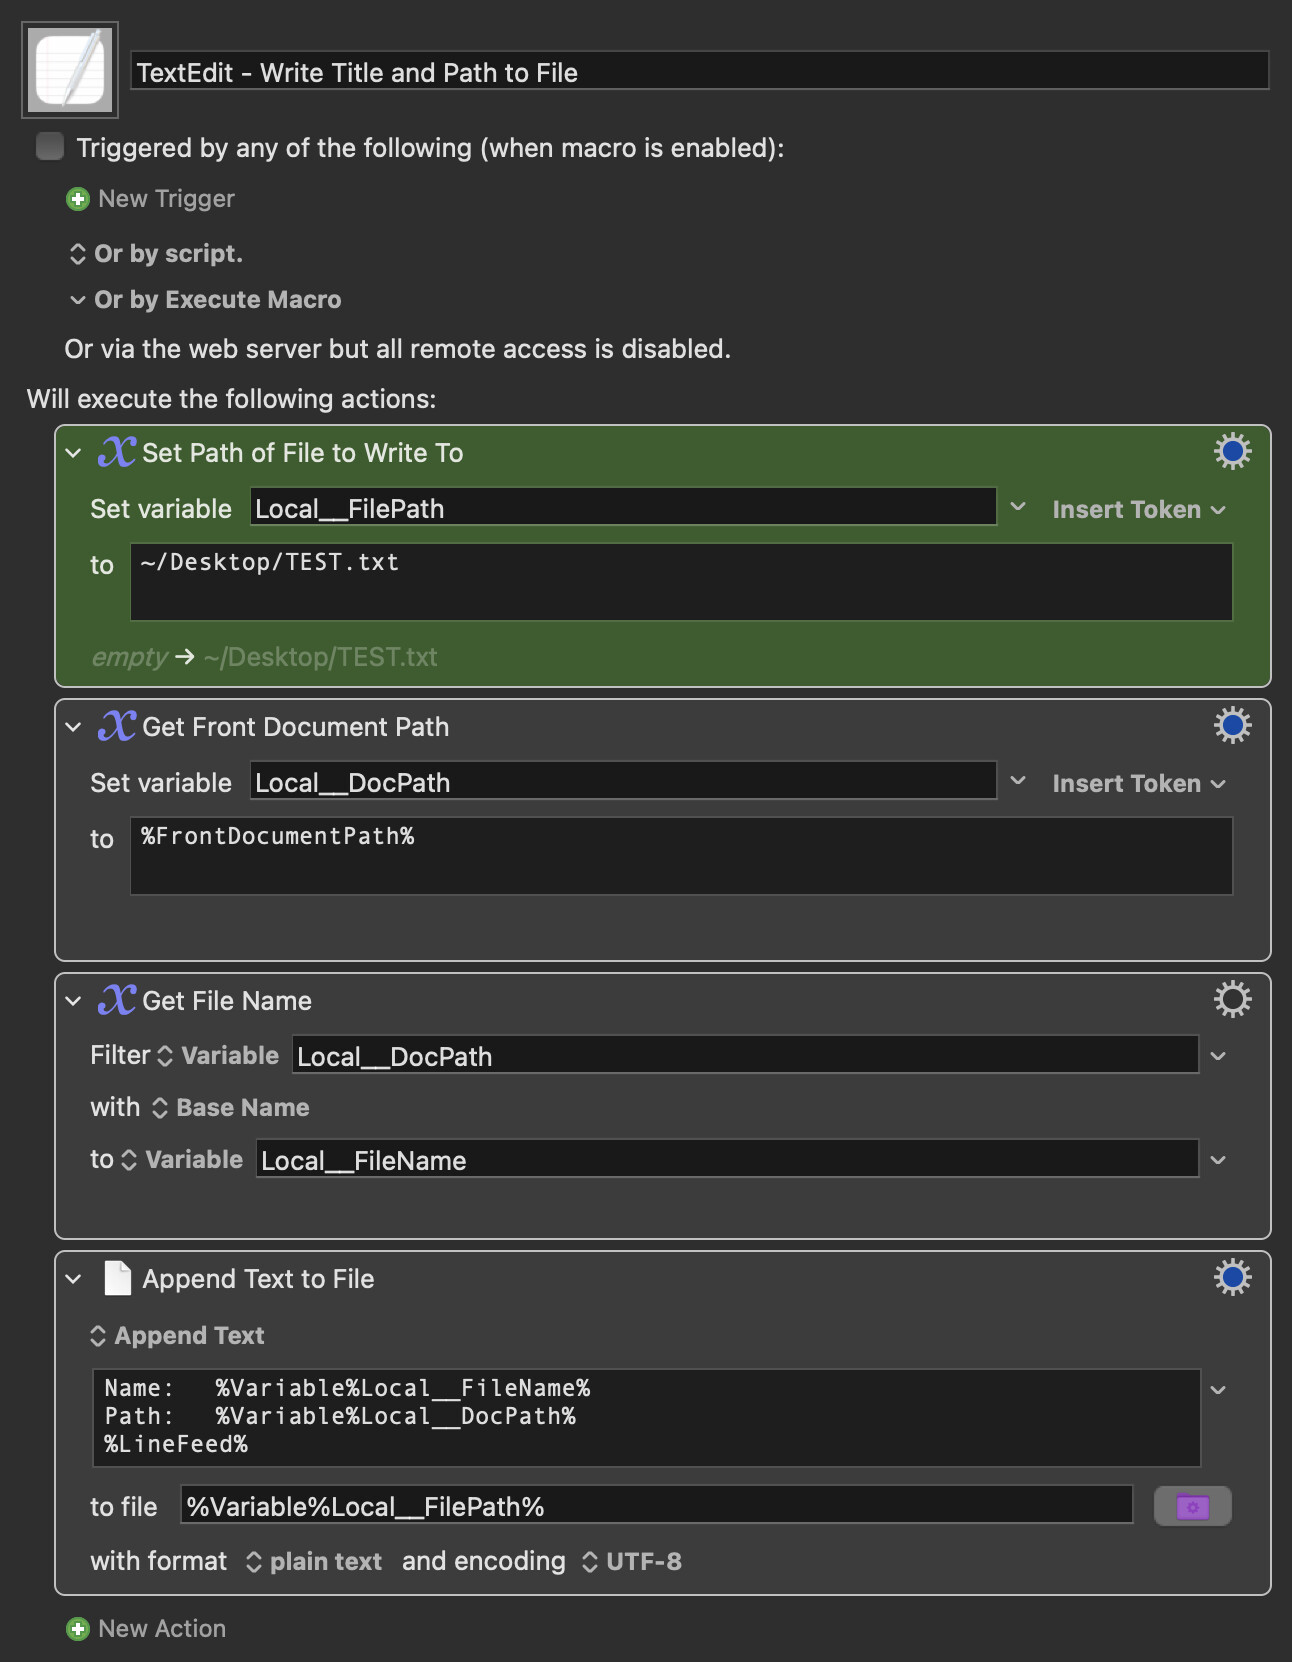
Task: Open variable dropdown next to Local__DocPath set field
Action: point(1018,781)
